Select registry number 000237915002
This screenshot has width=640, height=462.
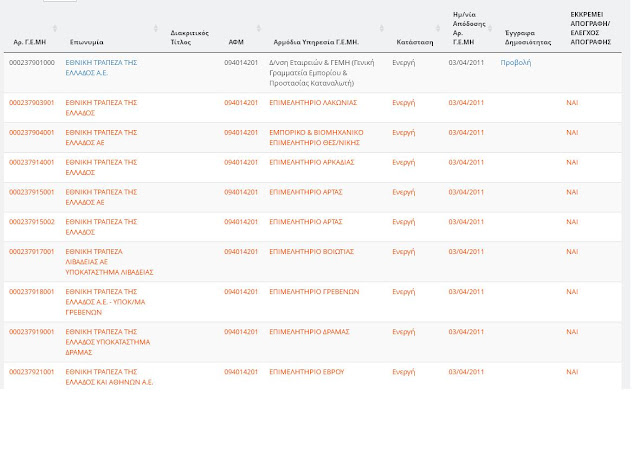[x=32, y=222]
